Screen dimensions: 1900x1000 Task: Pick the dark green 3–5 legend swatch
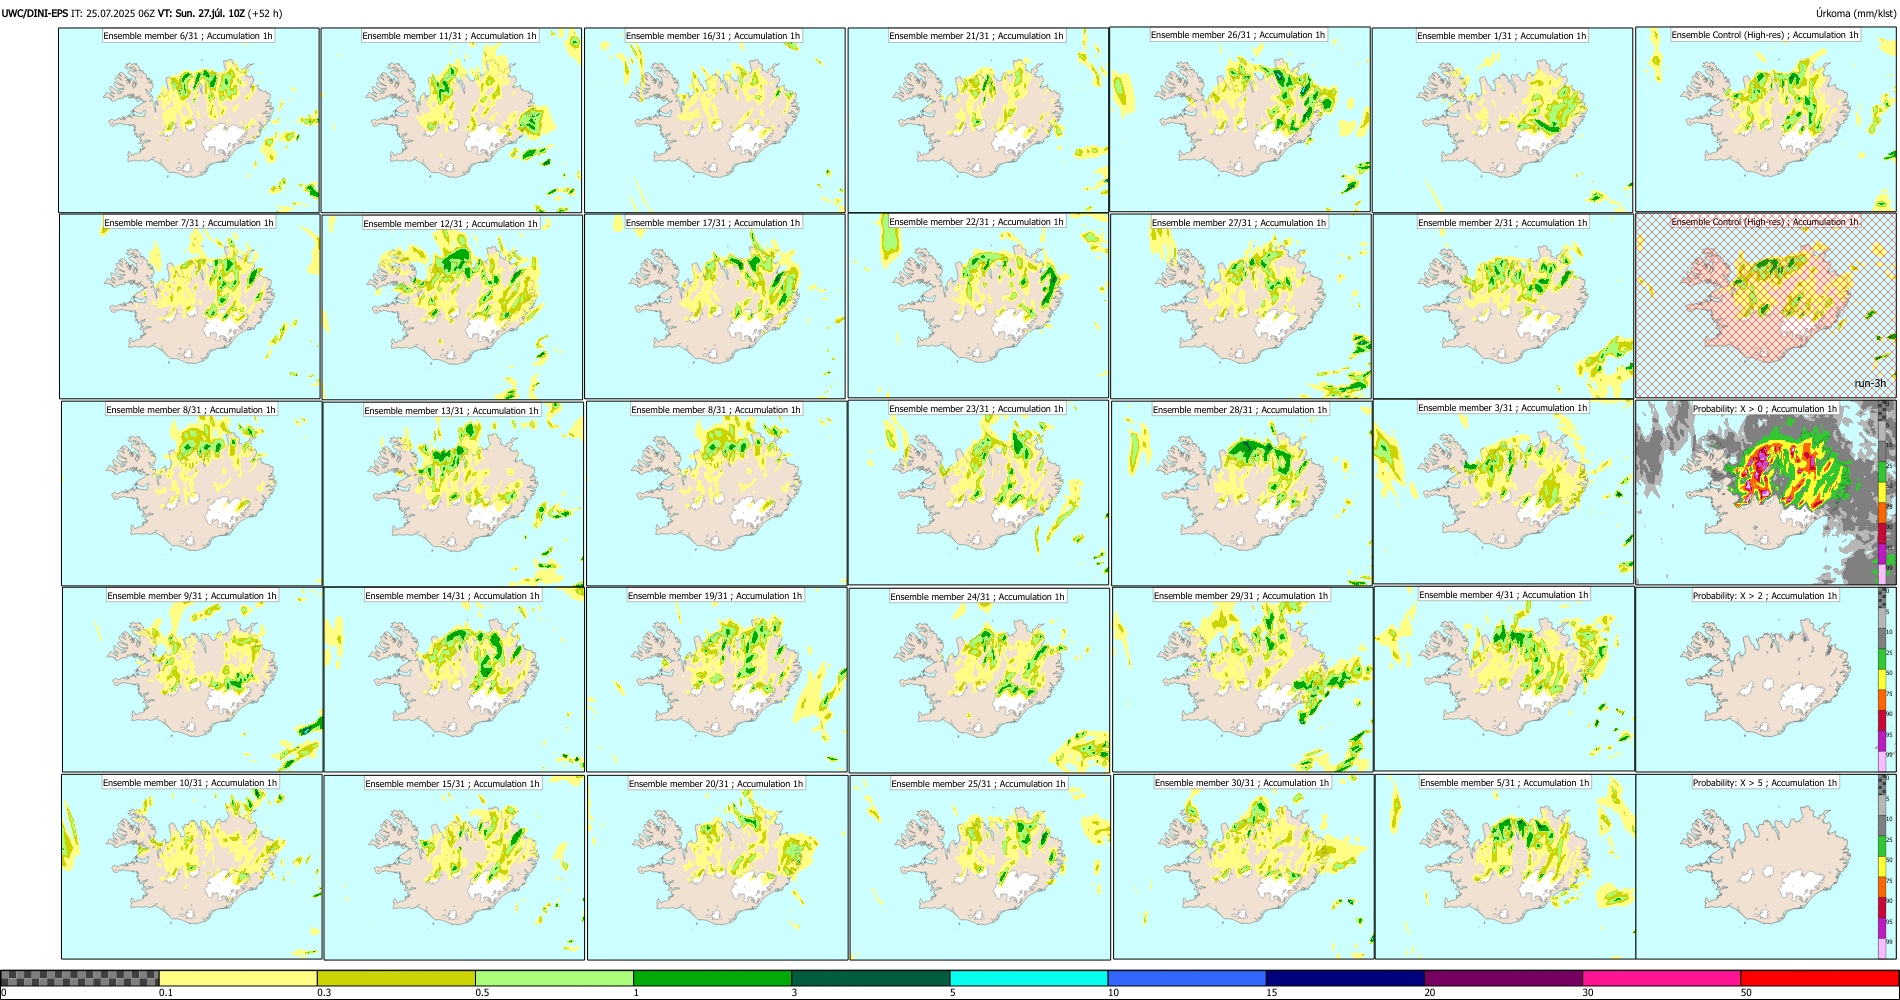[870, 978]
